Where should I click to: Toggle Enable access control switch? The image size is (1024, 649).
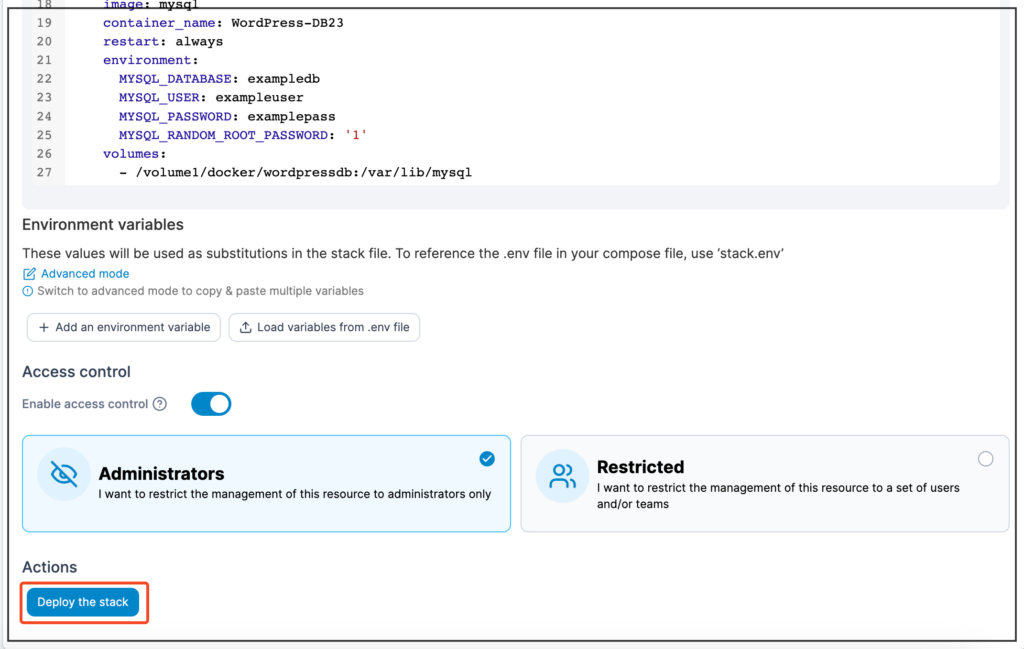click(211, 404)
